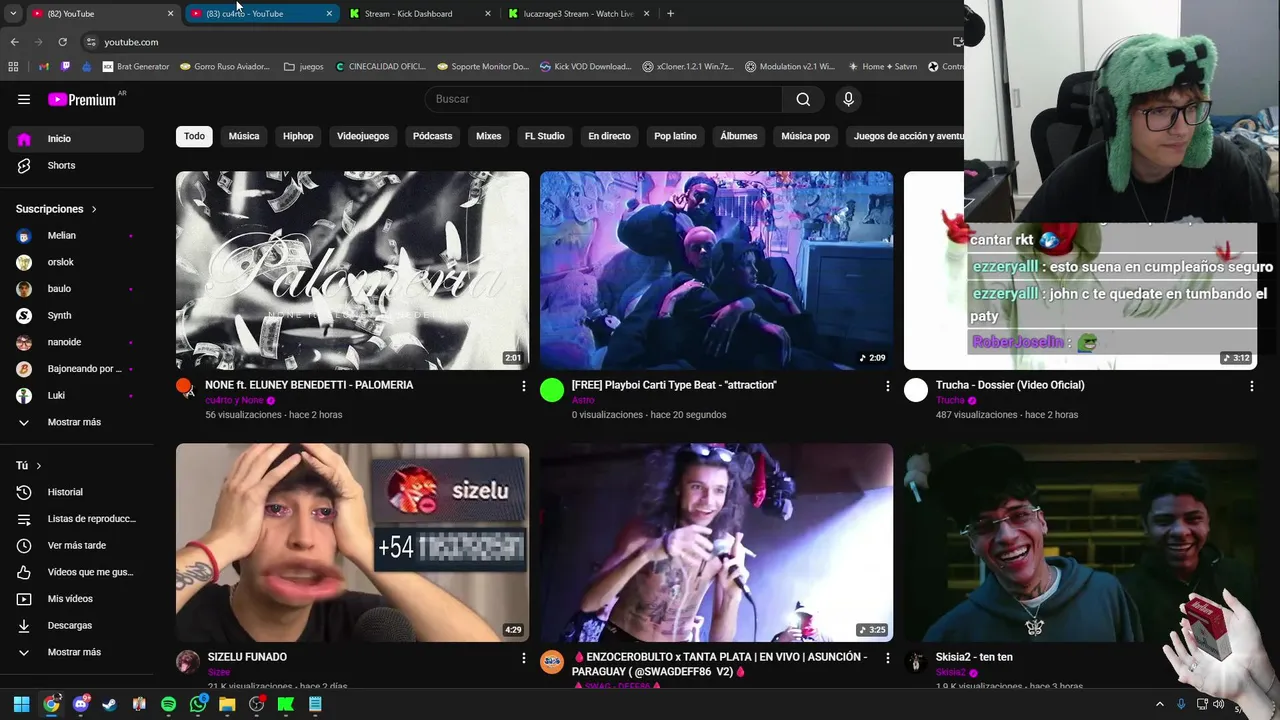Open Historial in the sidebar
1280x720 pixels.
(x=76, y=492)
